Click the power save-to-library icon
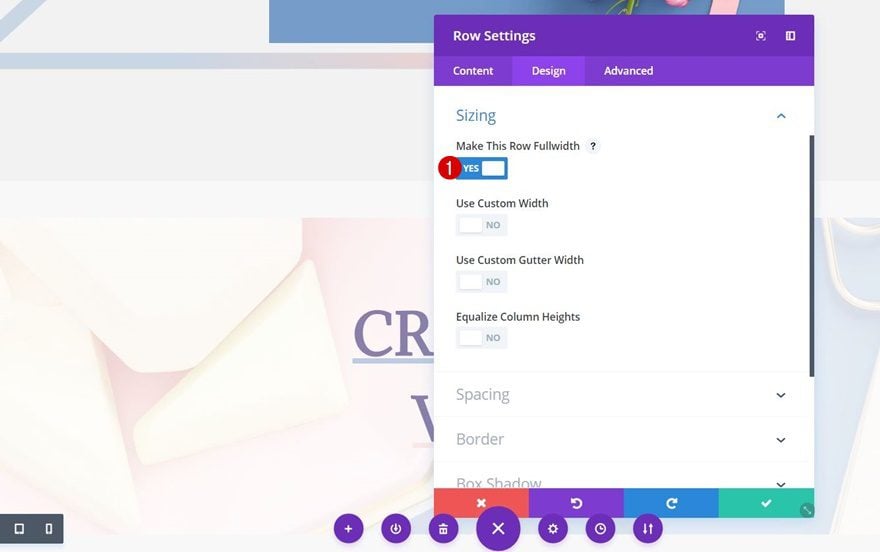Image resolution: width=880 pixels, height=552 pixels. (x=396, y=528)
